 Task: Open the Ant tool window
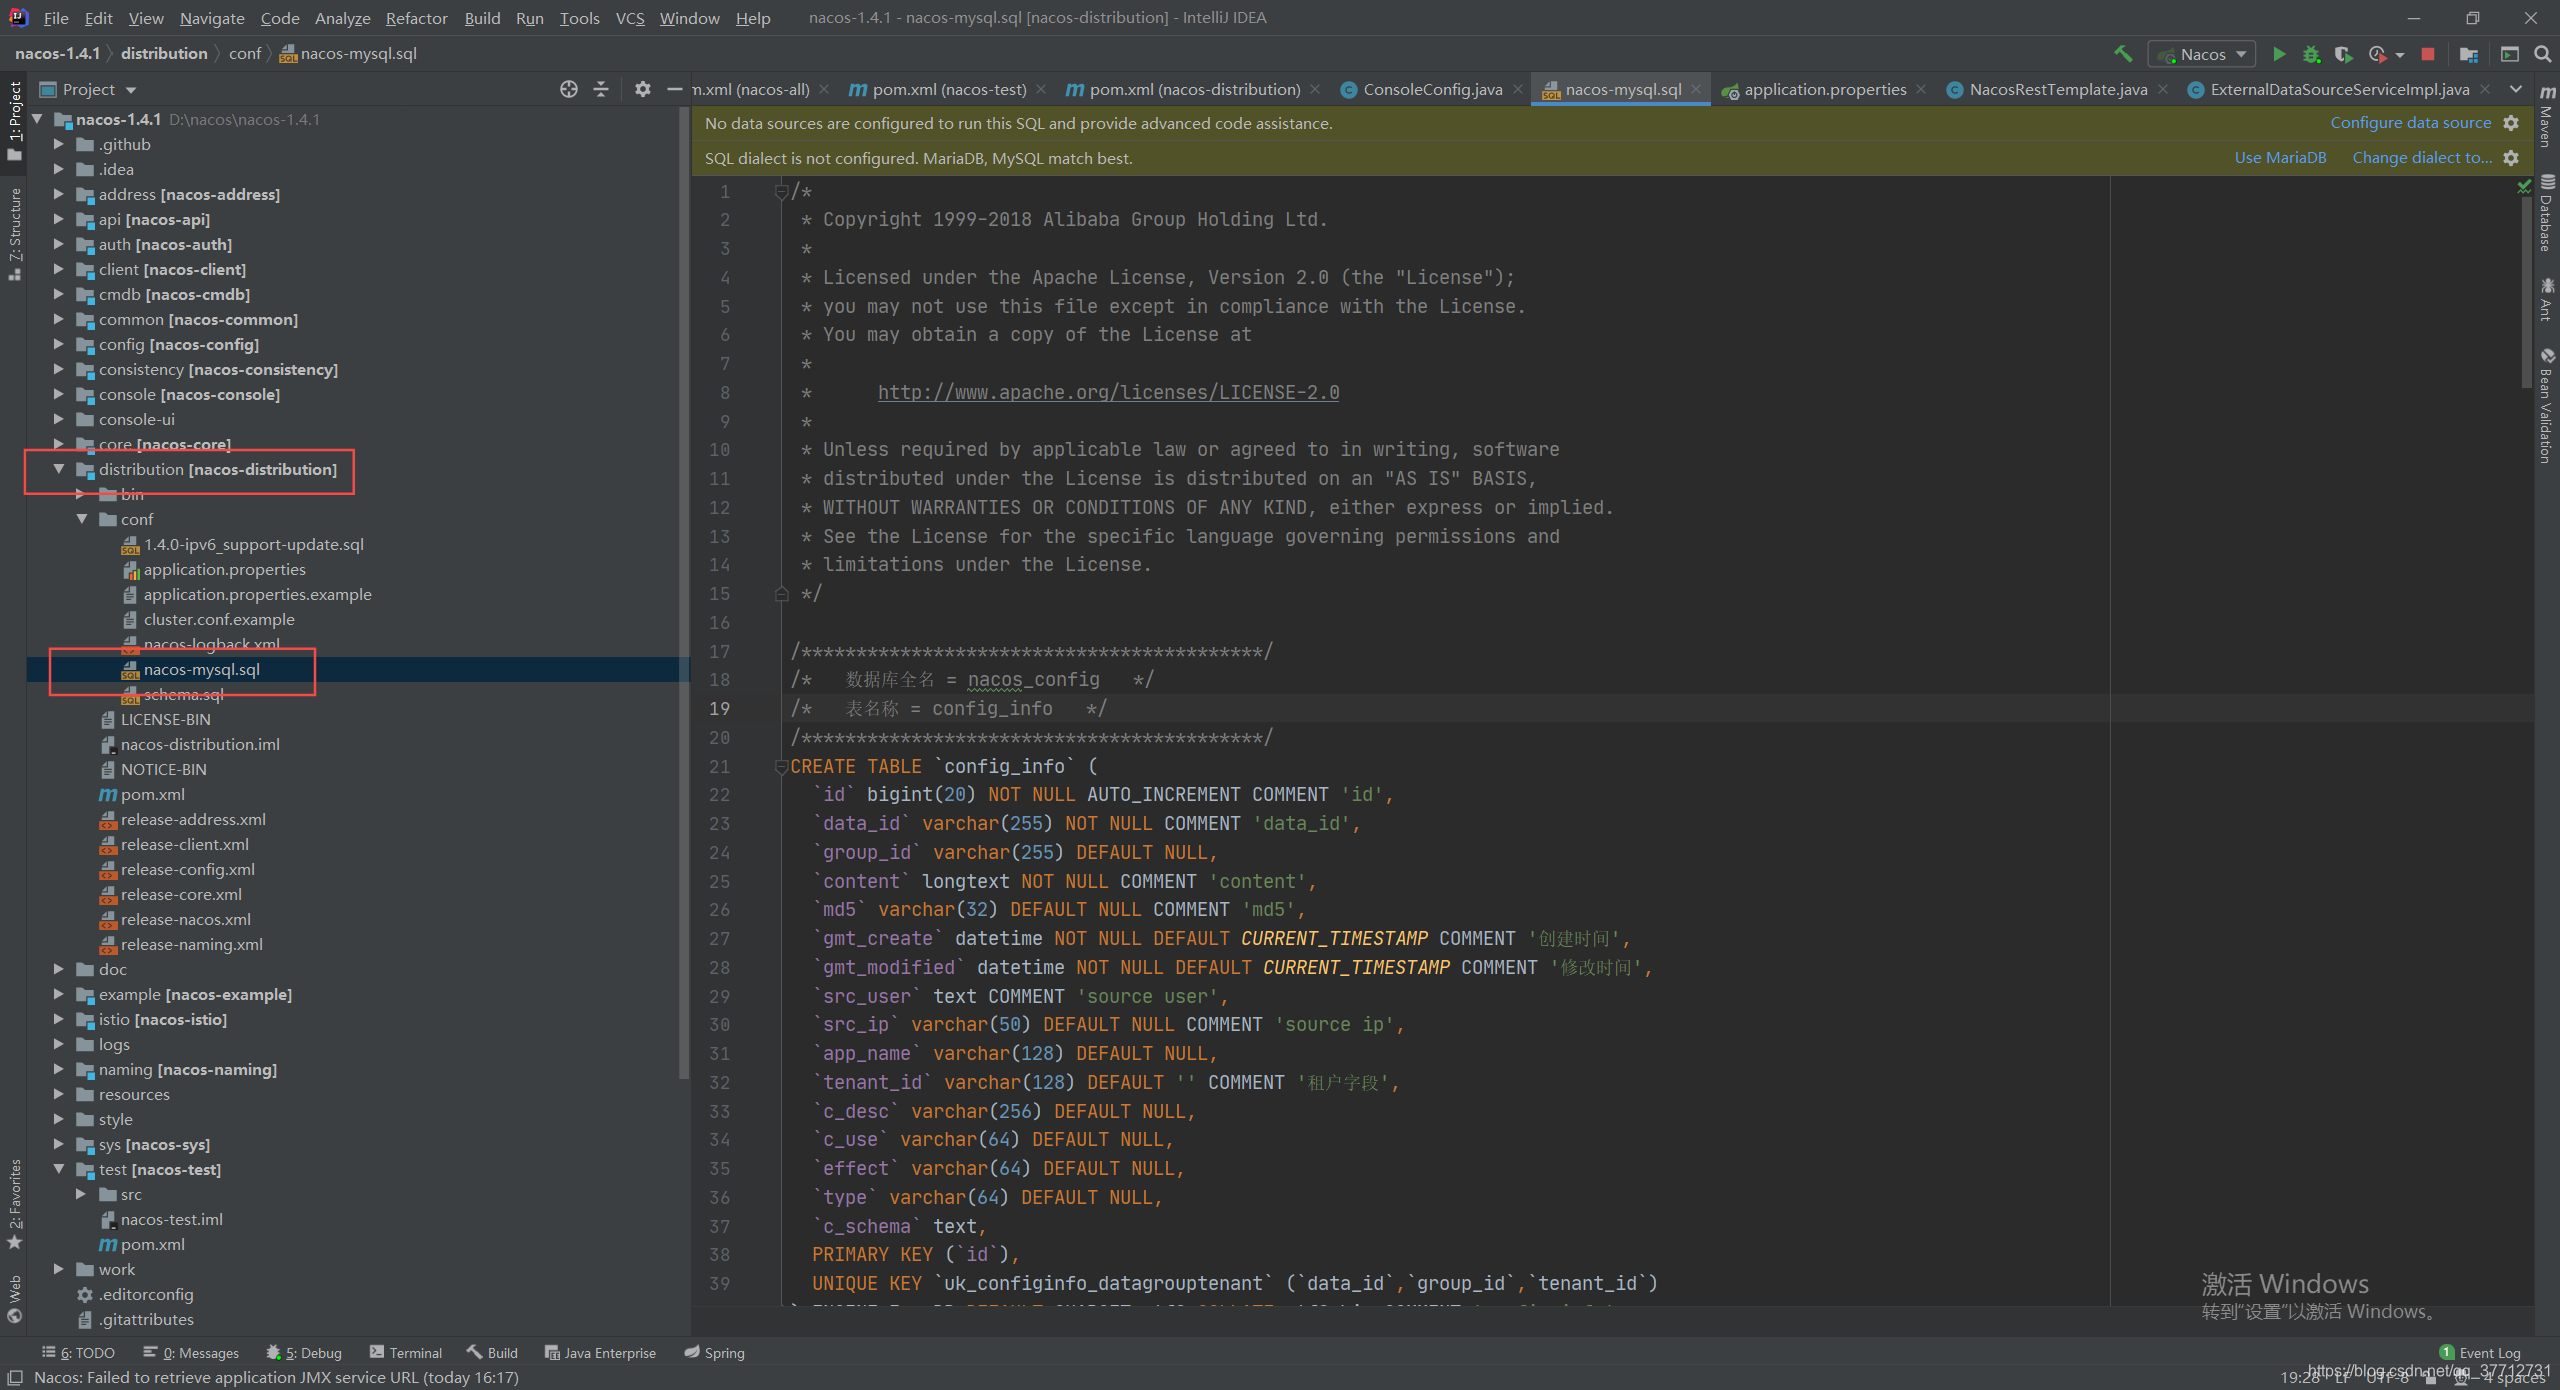coord(2547,300)
